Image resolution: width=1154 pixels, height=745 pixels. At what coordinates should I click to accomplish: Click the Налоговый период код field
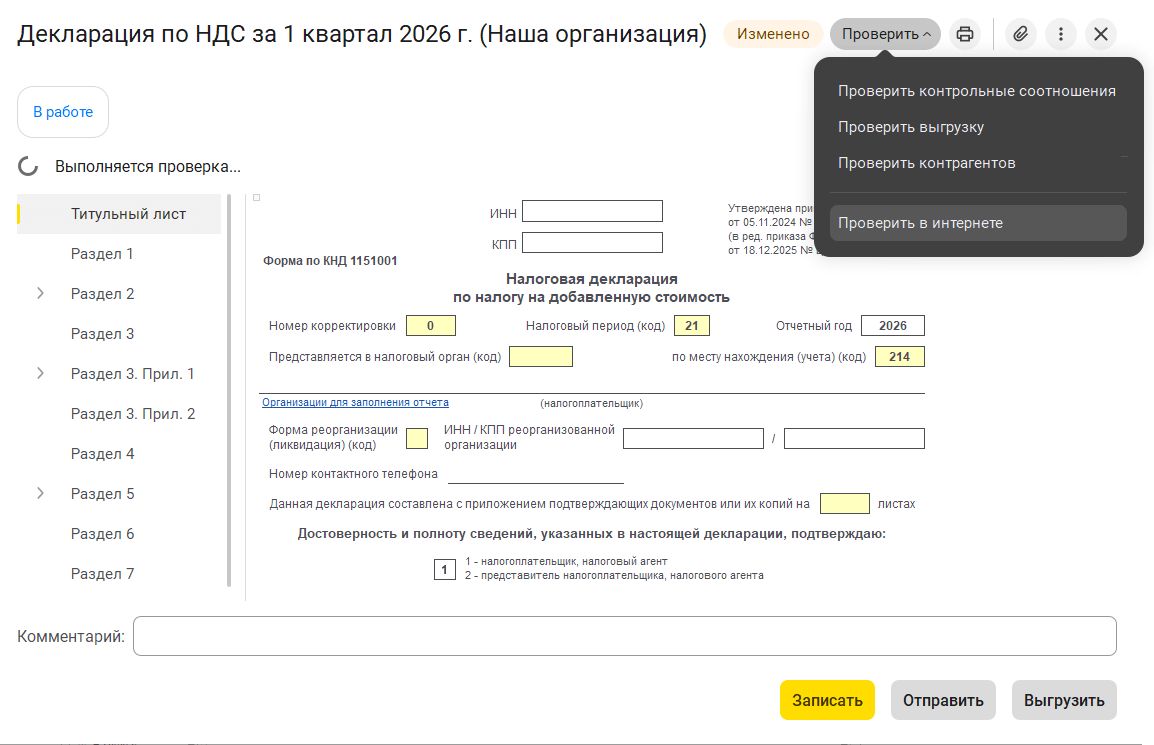tap(691, 326)
